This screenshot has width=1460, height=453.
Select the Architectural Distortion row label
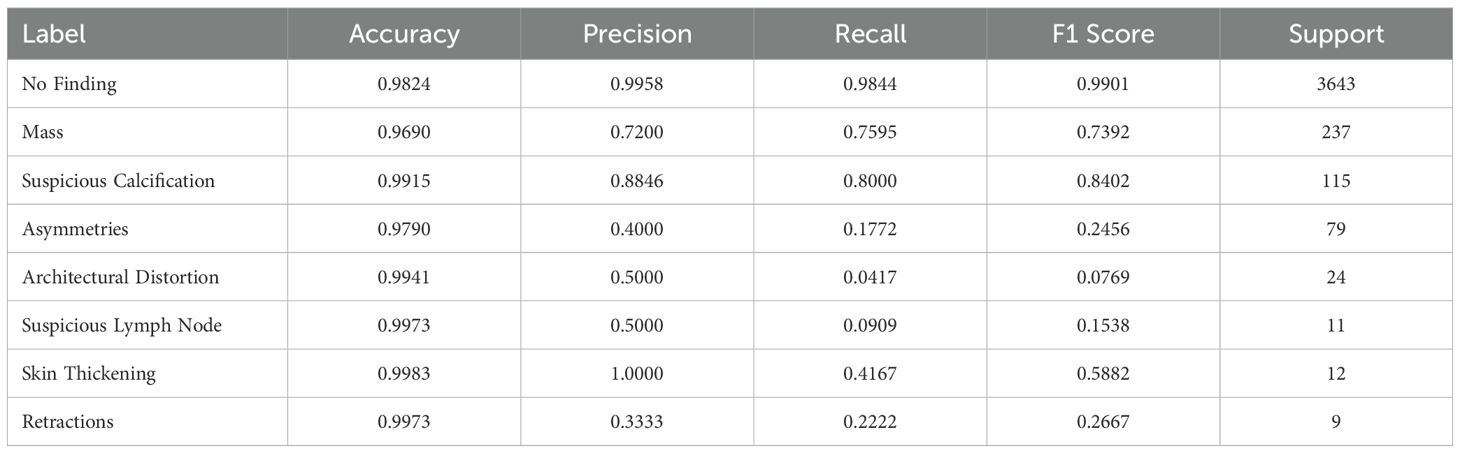(x=120, y=277)
